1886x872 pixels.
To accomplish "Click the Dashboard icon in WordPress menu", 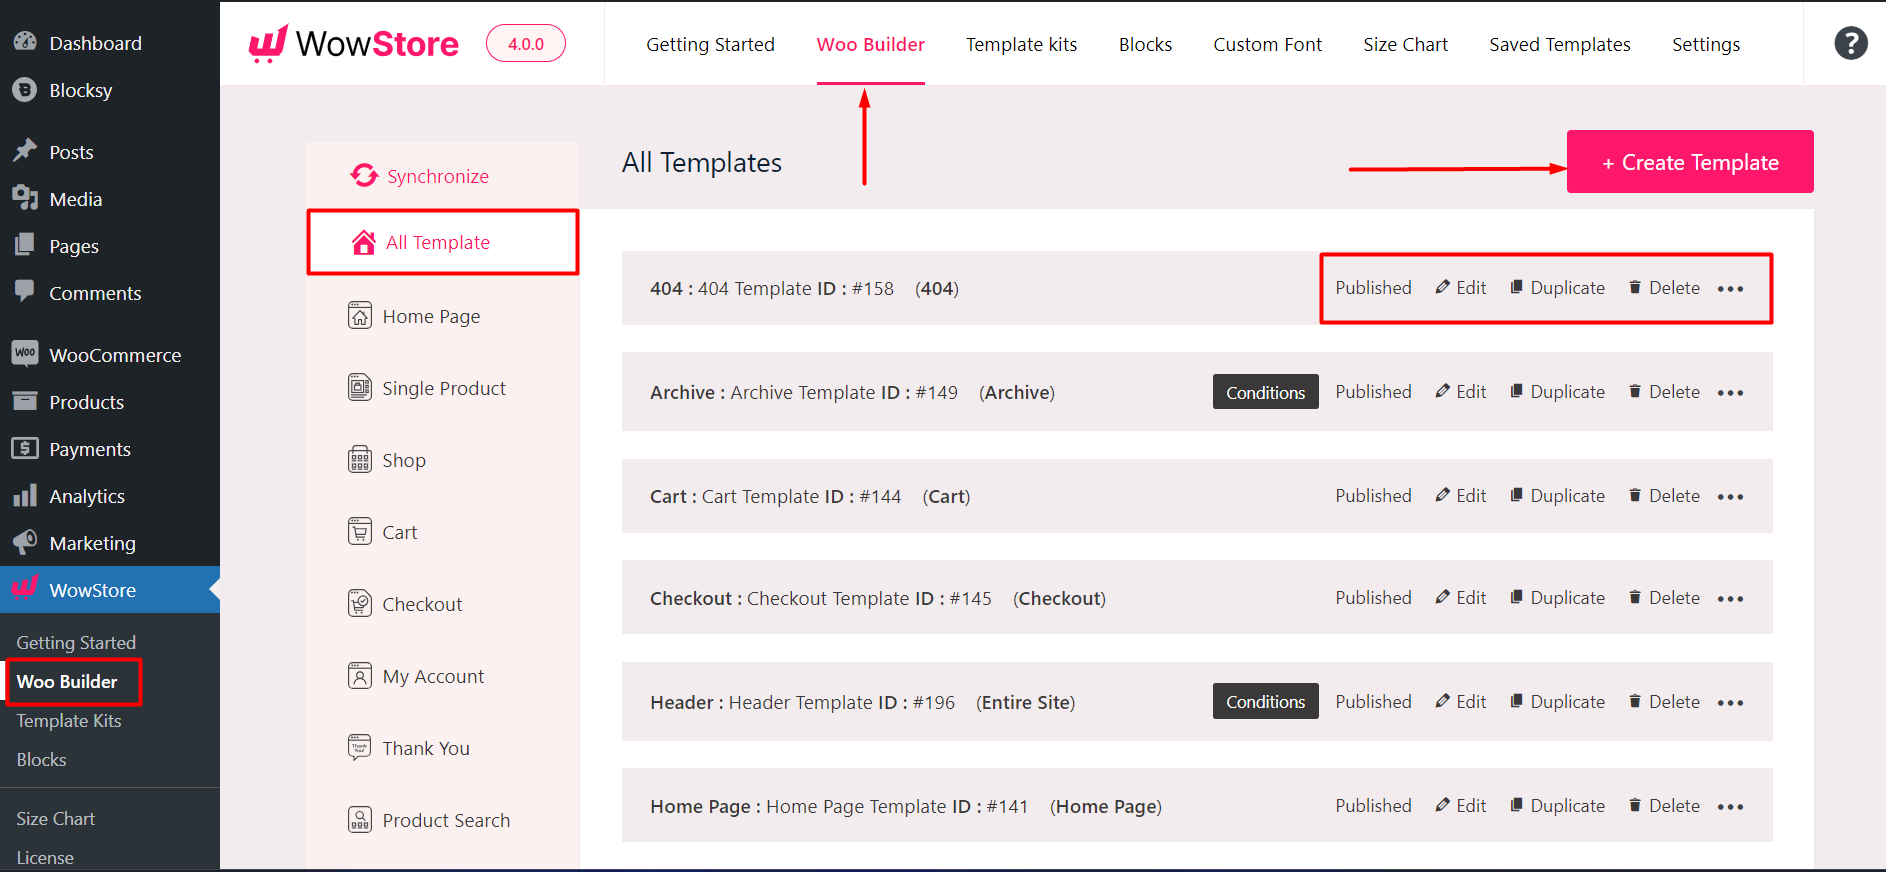I will pyautogui.click(x=25, y=42).
